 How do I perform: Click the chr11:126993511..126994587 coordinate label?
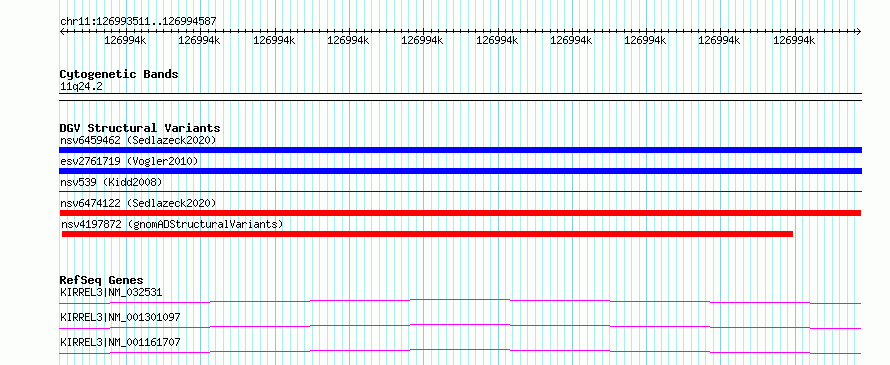point(138,21)
